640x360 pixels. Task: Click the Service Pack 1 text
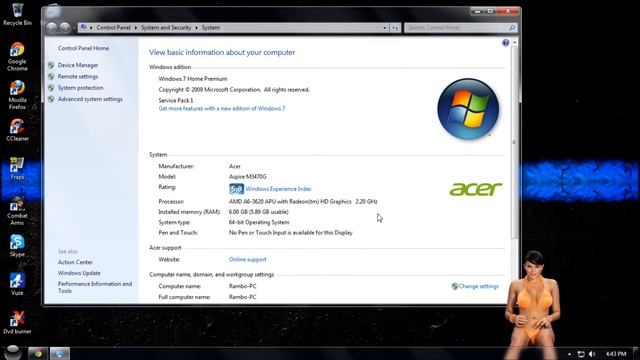[x=176, y=100]
